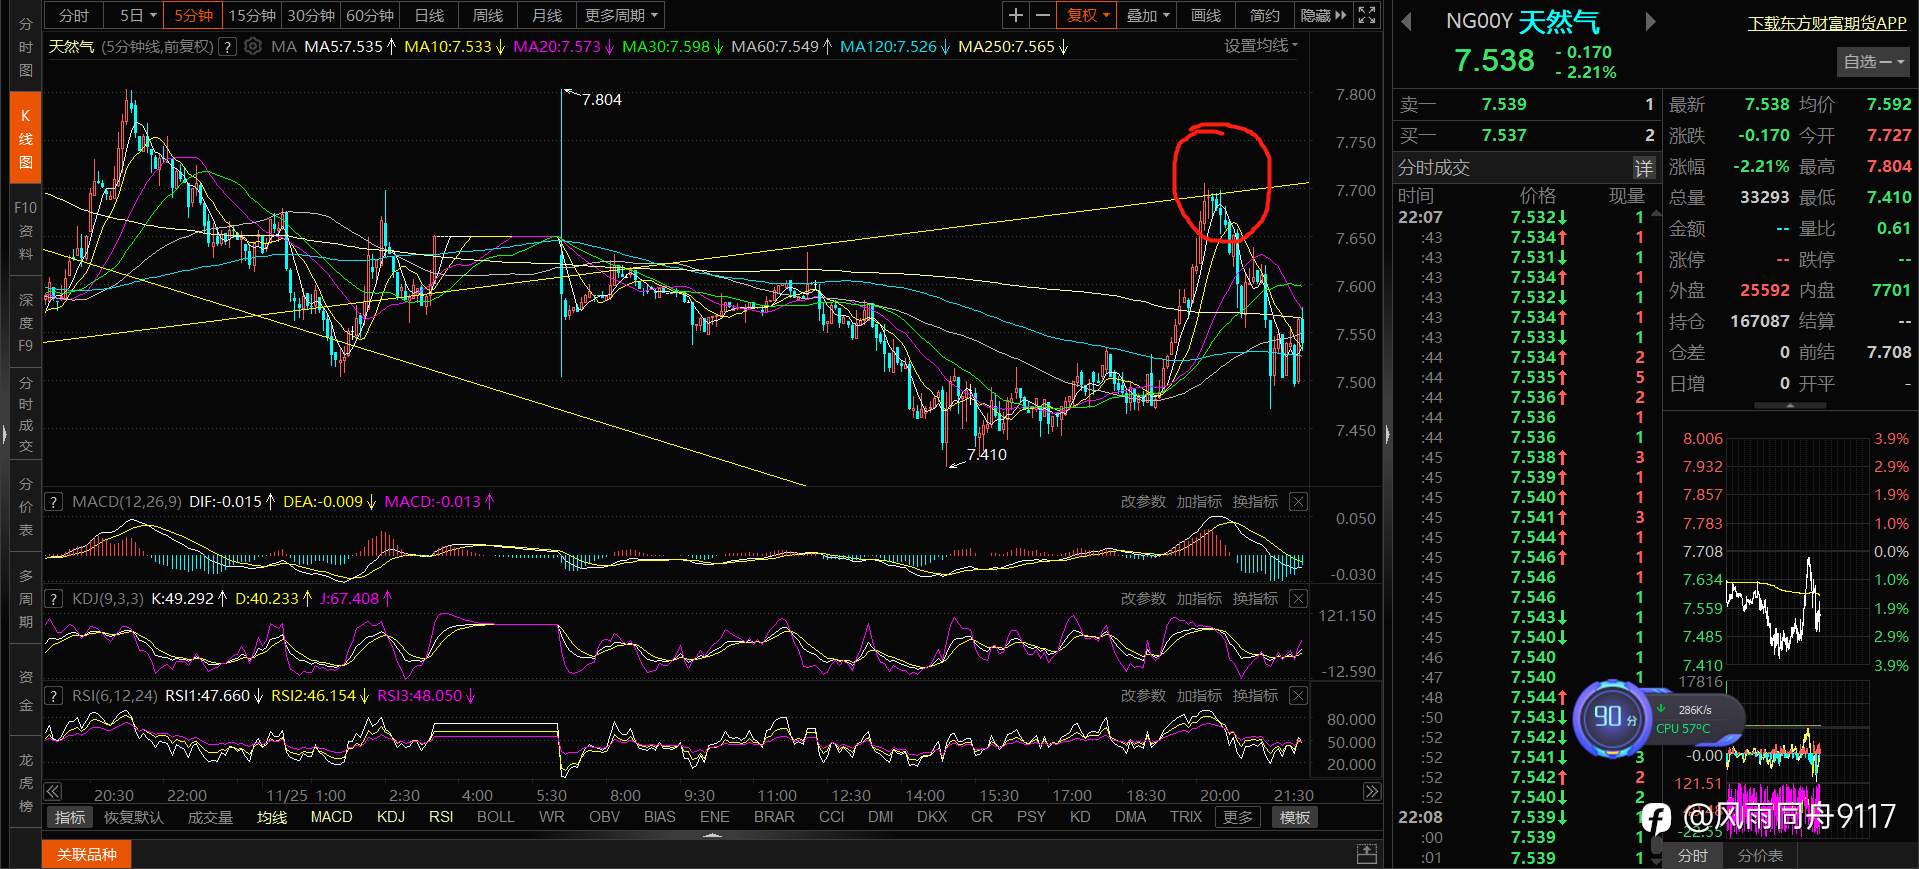Viewport: 1919px width, 869px height.
Task: Zoom out chart with minus icon
Action: click(1042, 15)
